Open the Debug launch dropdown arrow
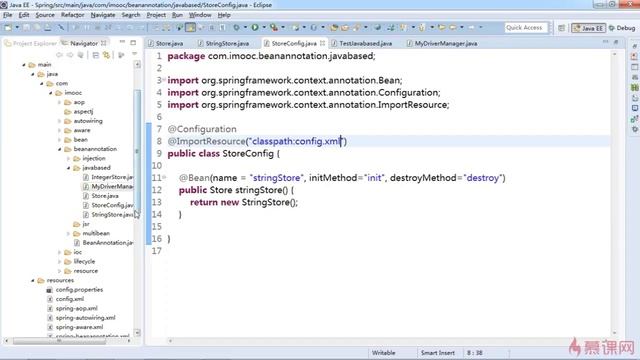The height and width of the screenshot is (360, 640). pyautogui.click(x=245, y=27)
